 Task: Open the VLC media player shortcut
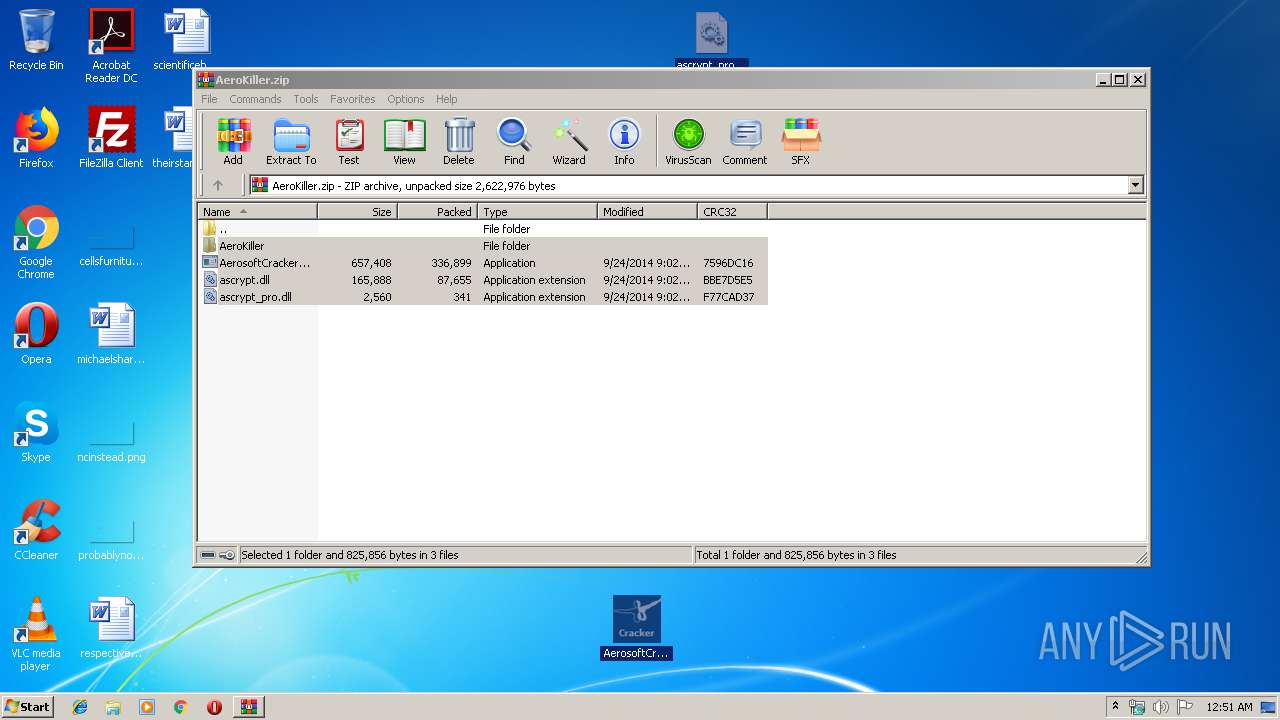point(36,634)
